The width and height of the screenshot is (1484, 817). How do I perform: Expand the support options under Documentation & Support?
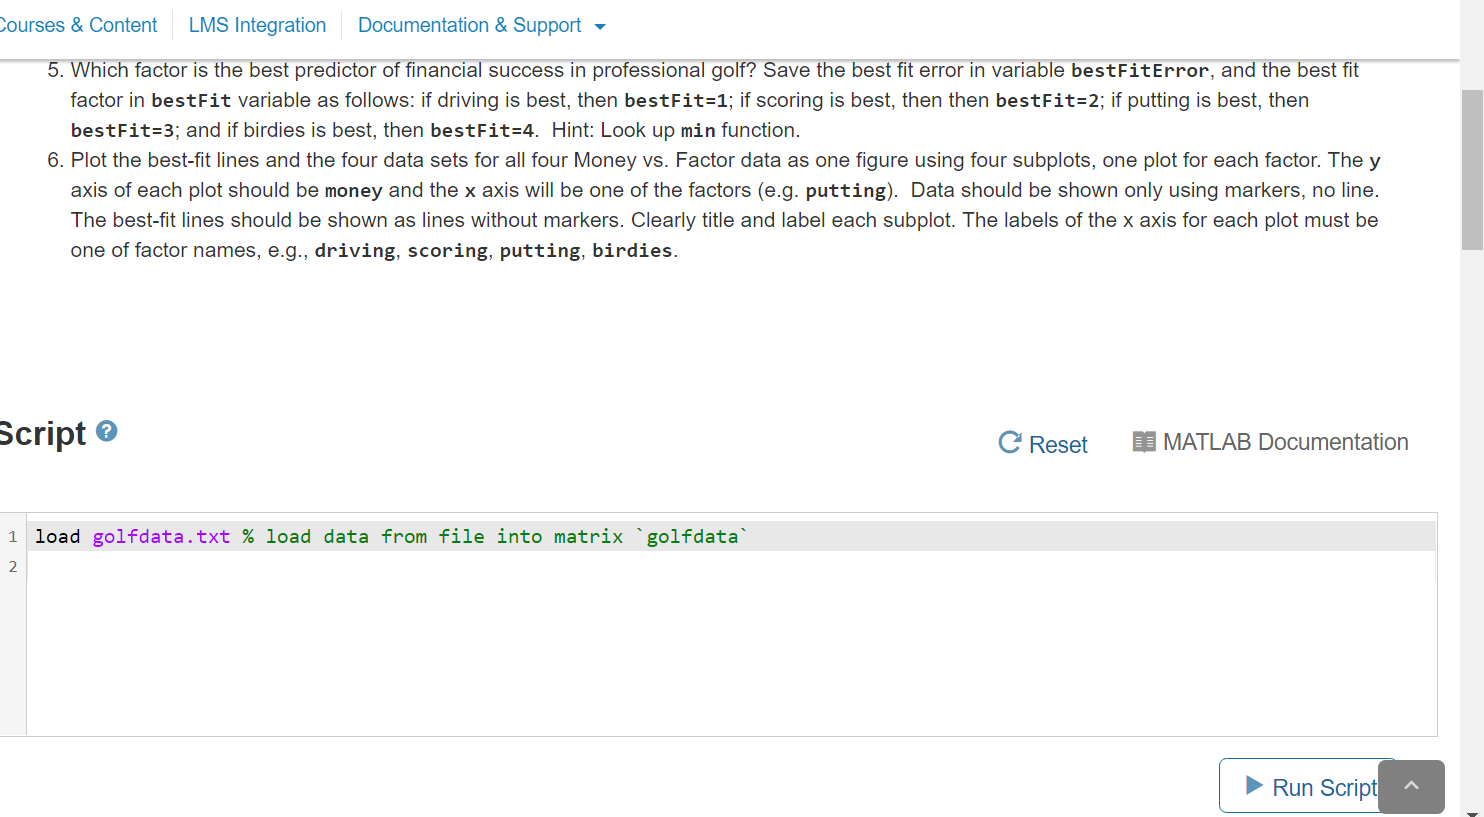point(471,25)
